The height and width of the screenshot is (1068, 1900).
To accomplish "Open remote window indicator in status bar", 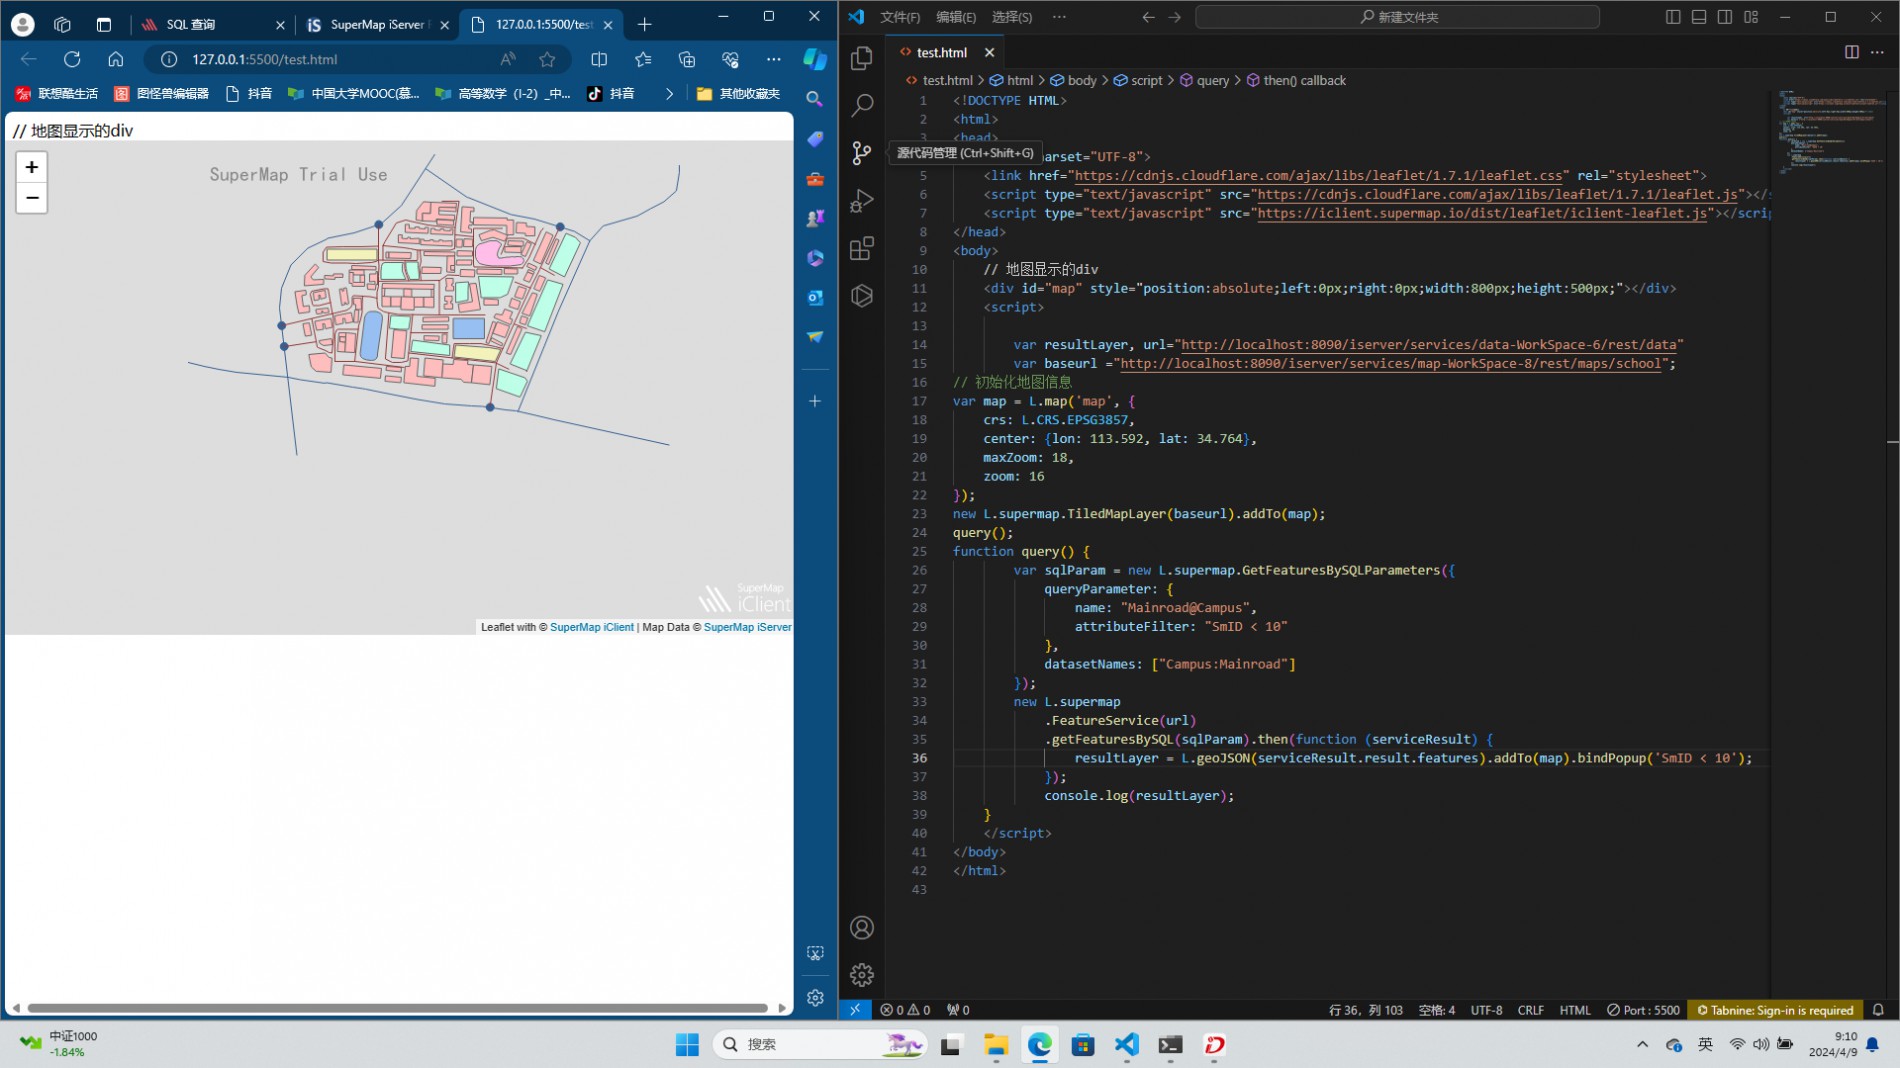I will pyautogui.click(x=855, y=1010).
